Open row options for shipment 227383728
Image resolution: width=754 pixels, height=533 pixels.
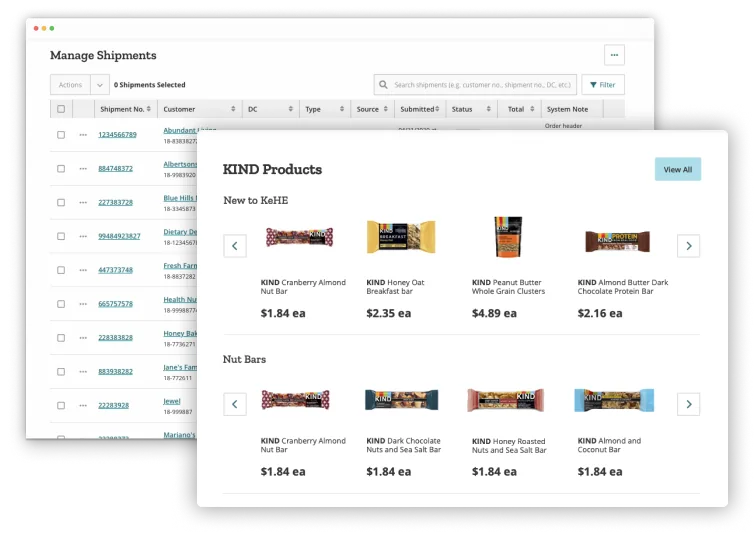83,203
